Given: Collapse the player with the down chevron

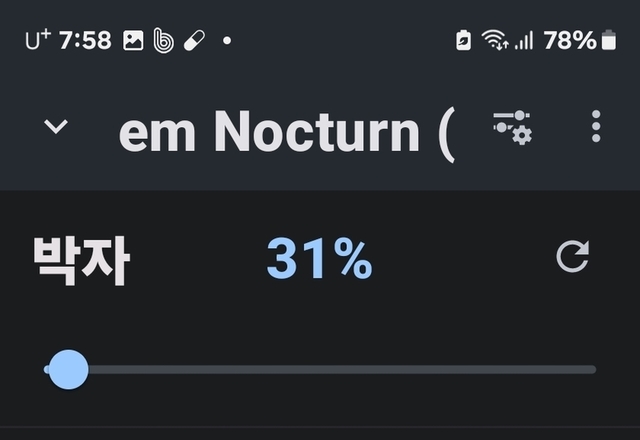Looking at the screenshot, I should 56,127.
